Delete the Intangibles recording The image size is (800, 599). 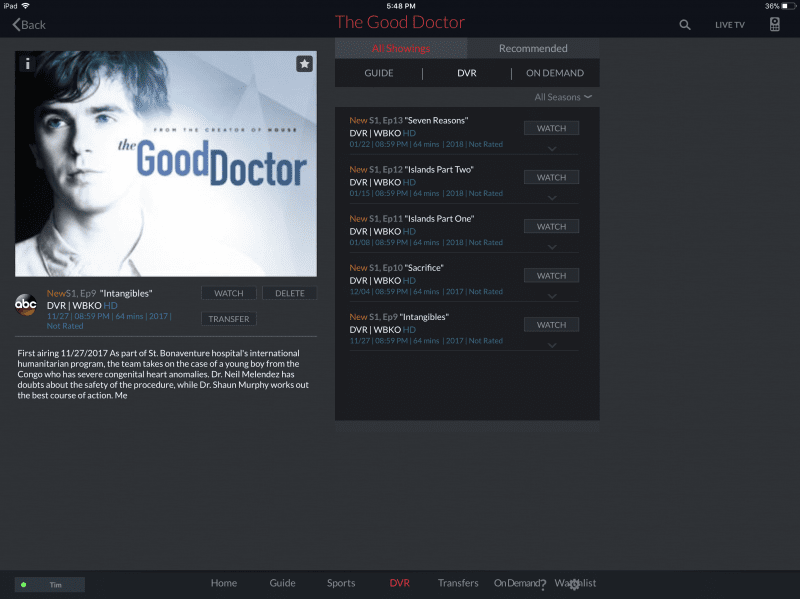click(290, 293)
